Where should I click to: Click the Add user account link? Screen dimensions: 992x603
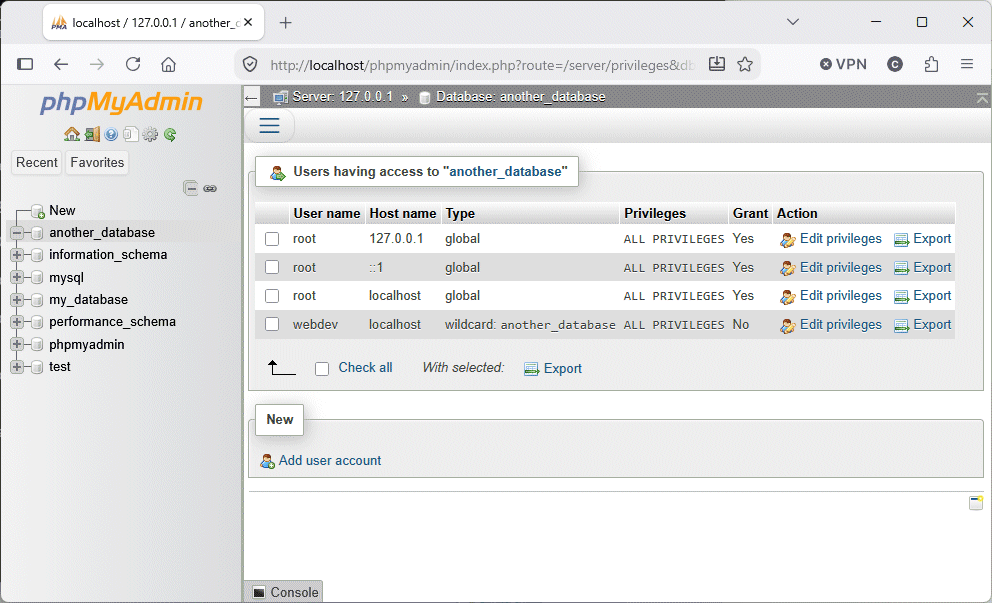(x=330, y=461)
